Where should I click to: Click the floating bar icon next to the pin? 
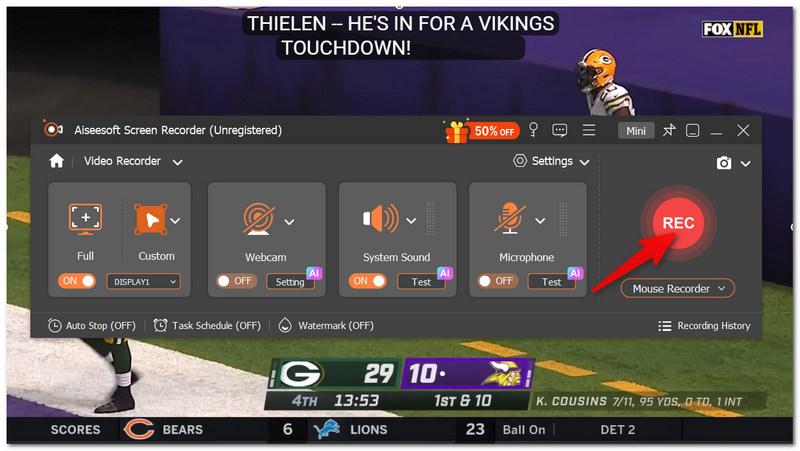click(692, 131)
